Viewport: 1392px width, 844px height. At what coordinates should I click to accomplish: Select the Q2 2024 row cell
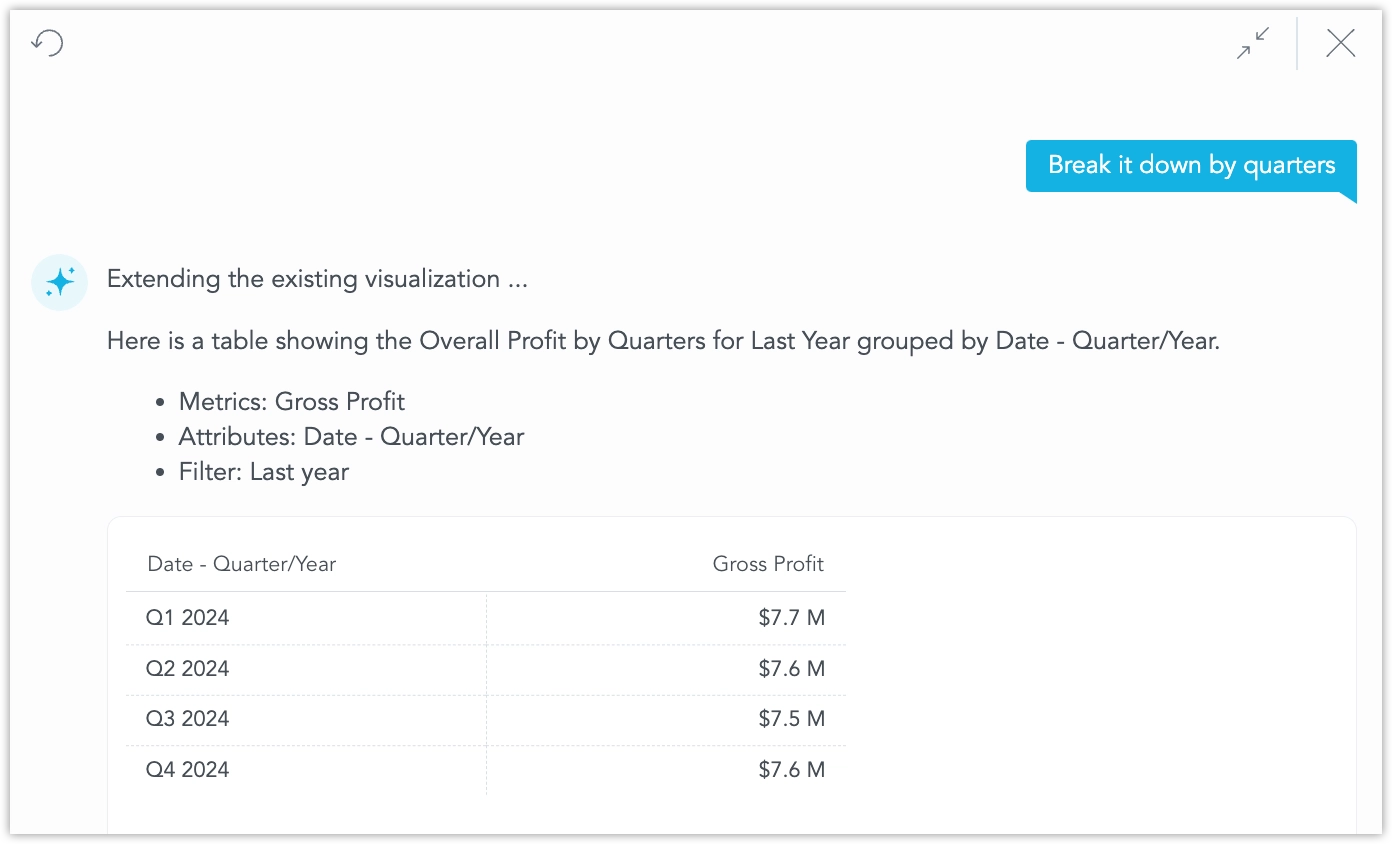188,669
